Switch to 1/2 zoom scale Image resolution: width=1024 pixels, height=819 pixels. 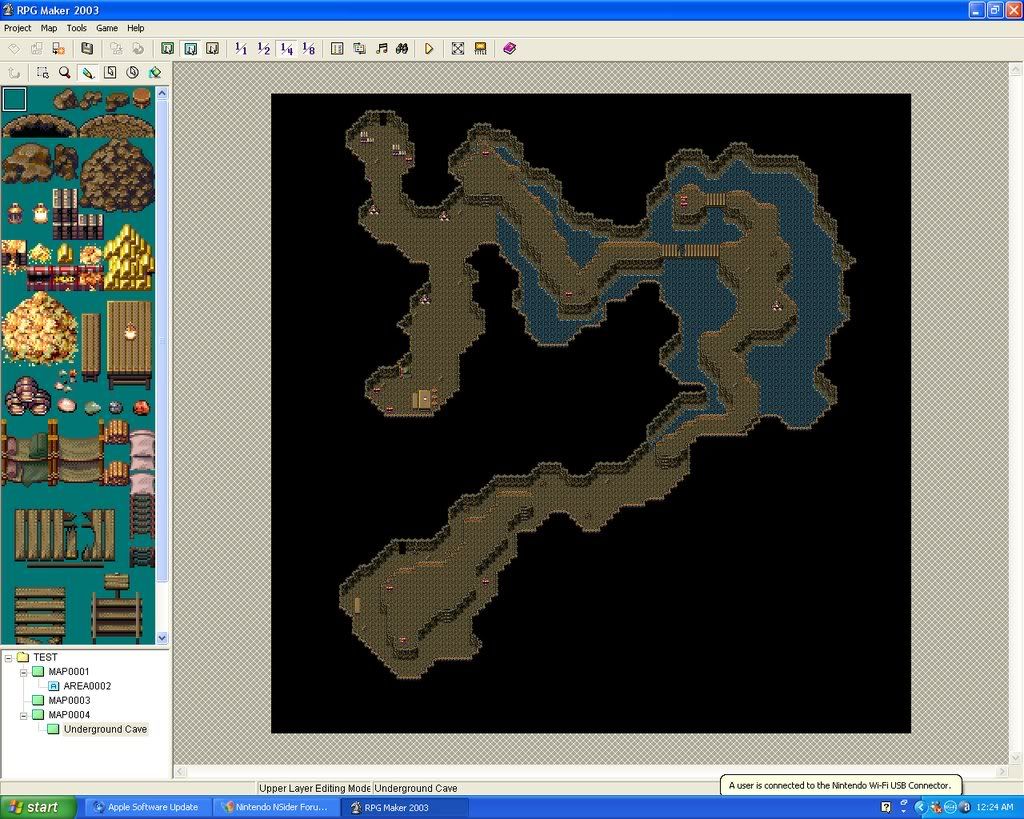point(264,48)
